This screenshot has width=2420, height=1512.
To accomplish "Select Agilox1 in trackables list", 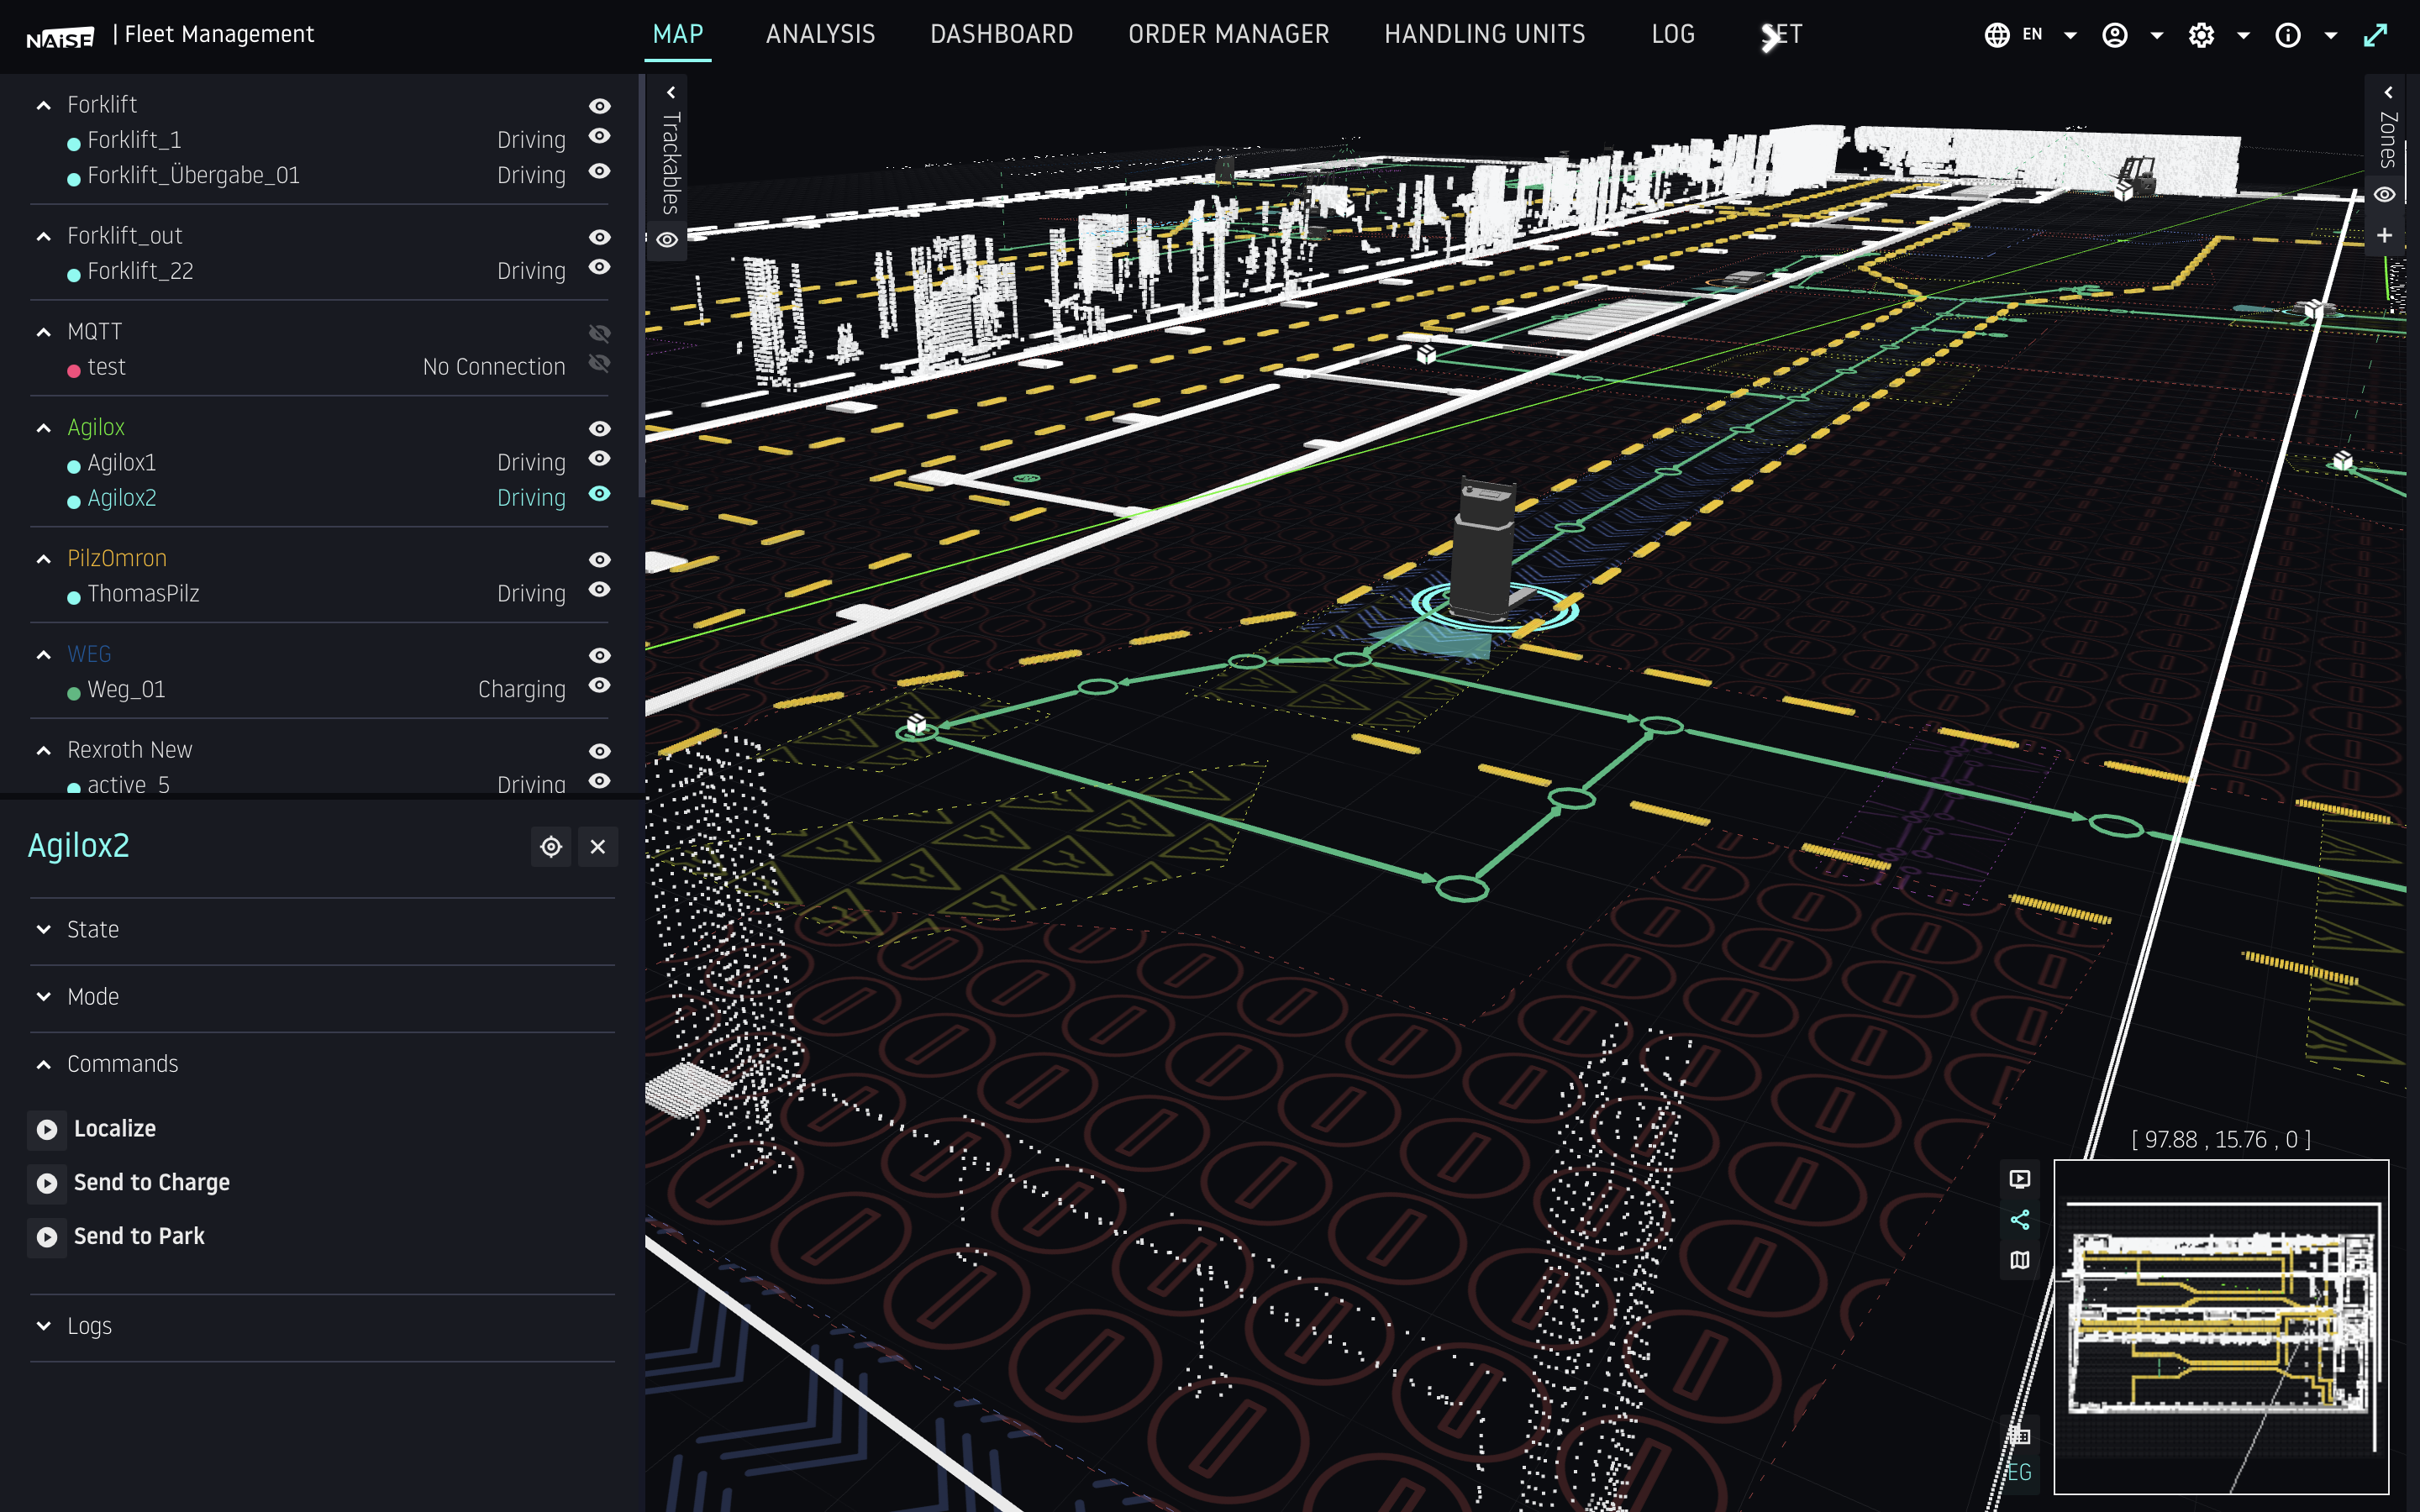I will pyautogui.click(x=121, y=463).
